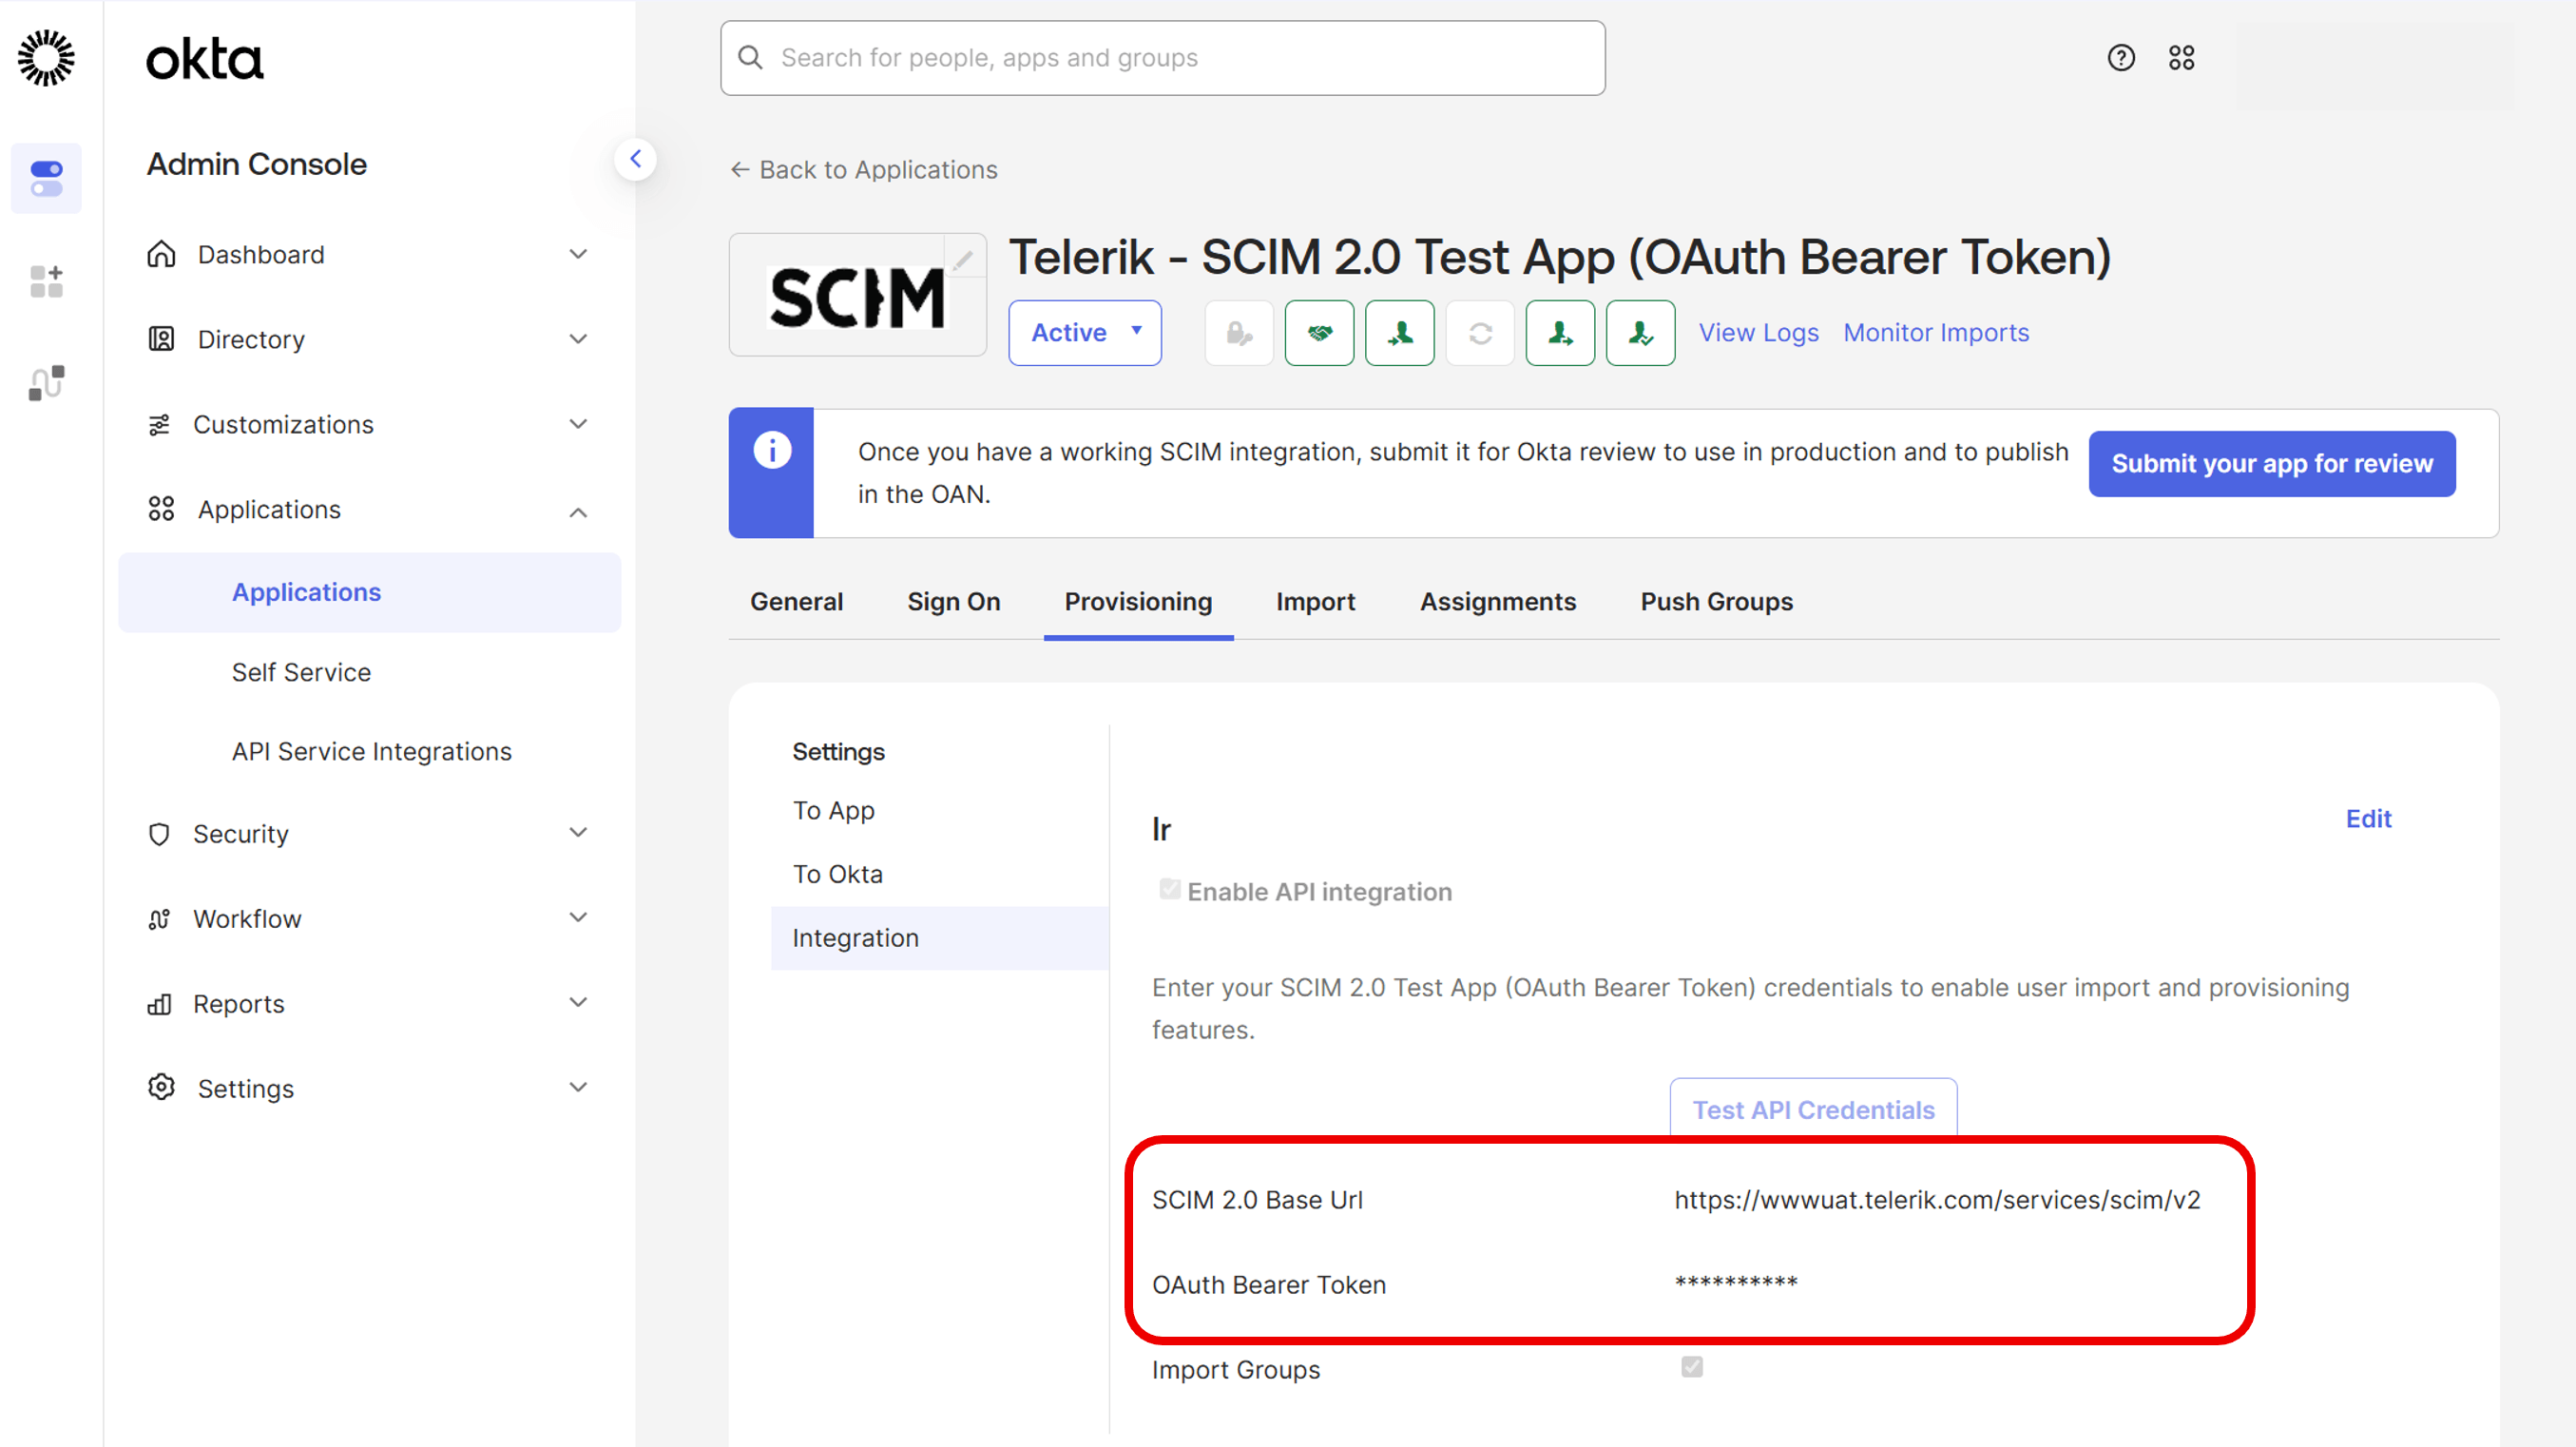Go back to Applications link
The height and width of the screenshot is (1447, 2576).
[x=864, y=170]
